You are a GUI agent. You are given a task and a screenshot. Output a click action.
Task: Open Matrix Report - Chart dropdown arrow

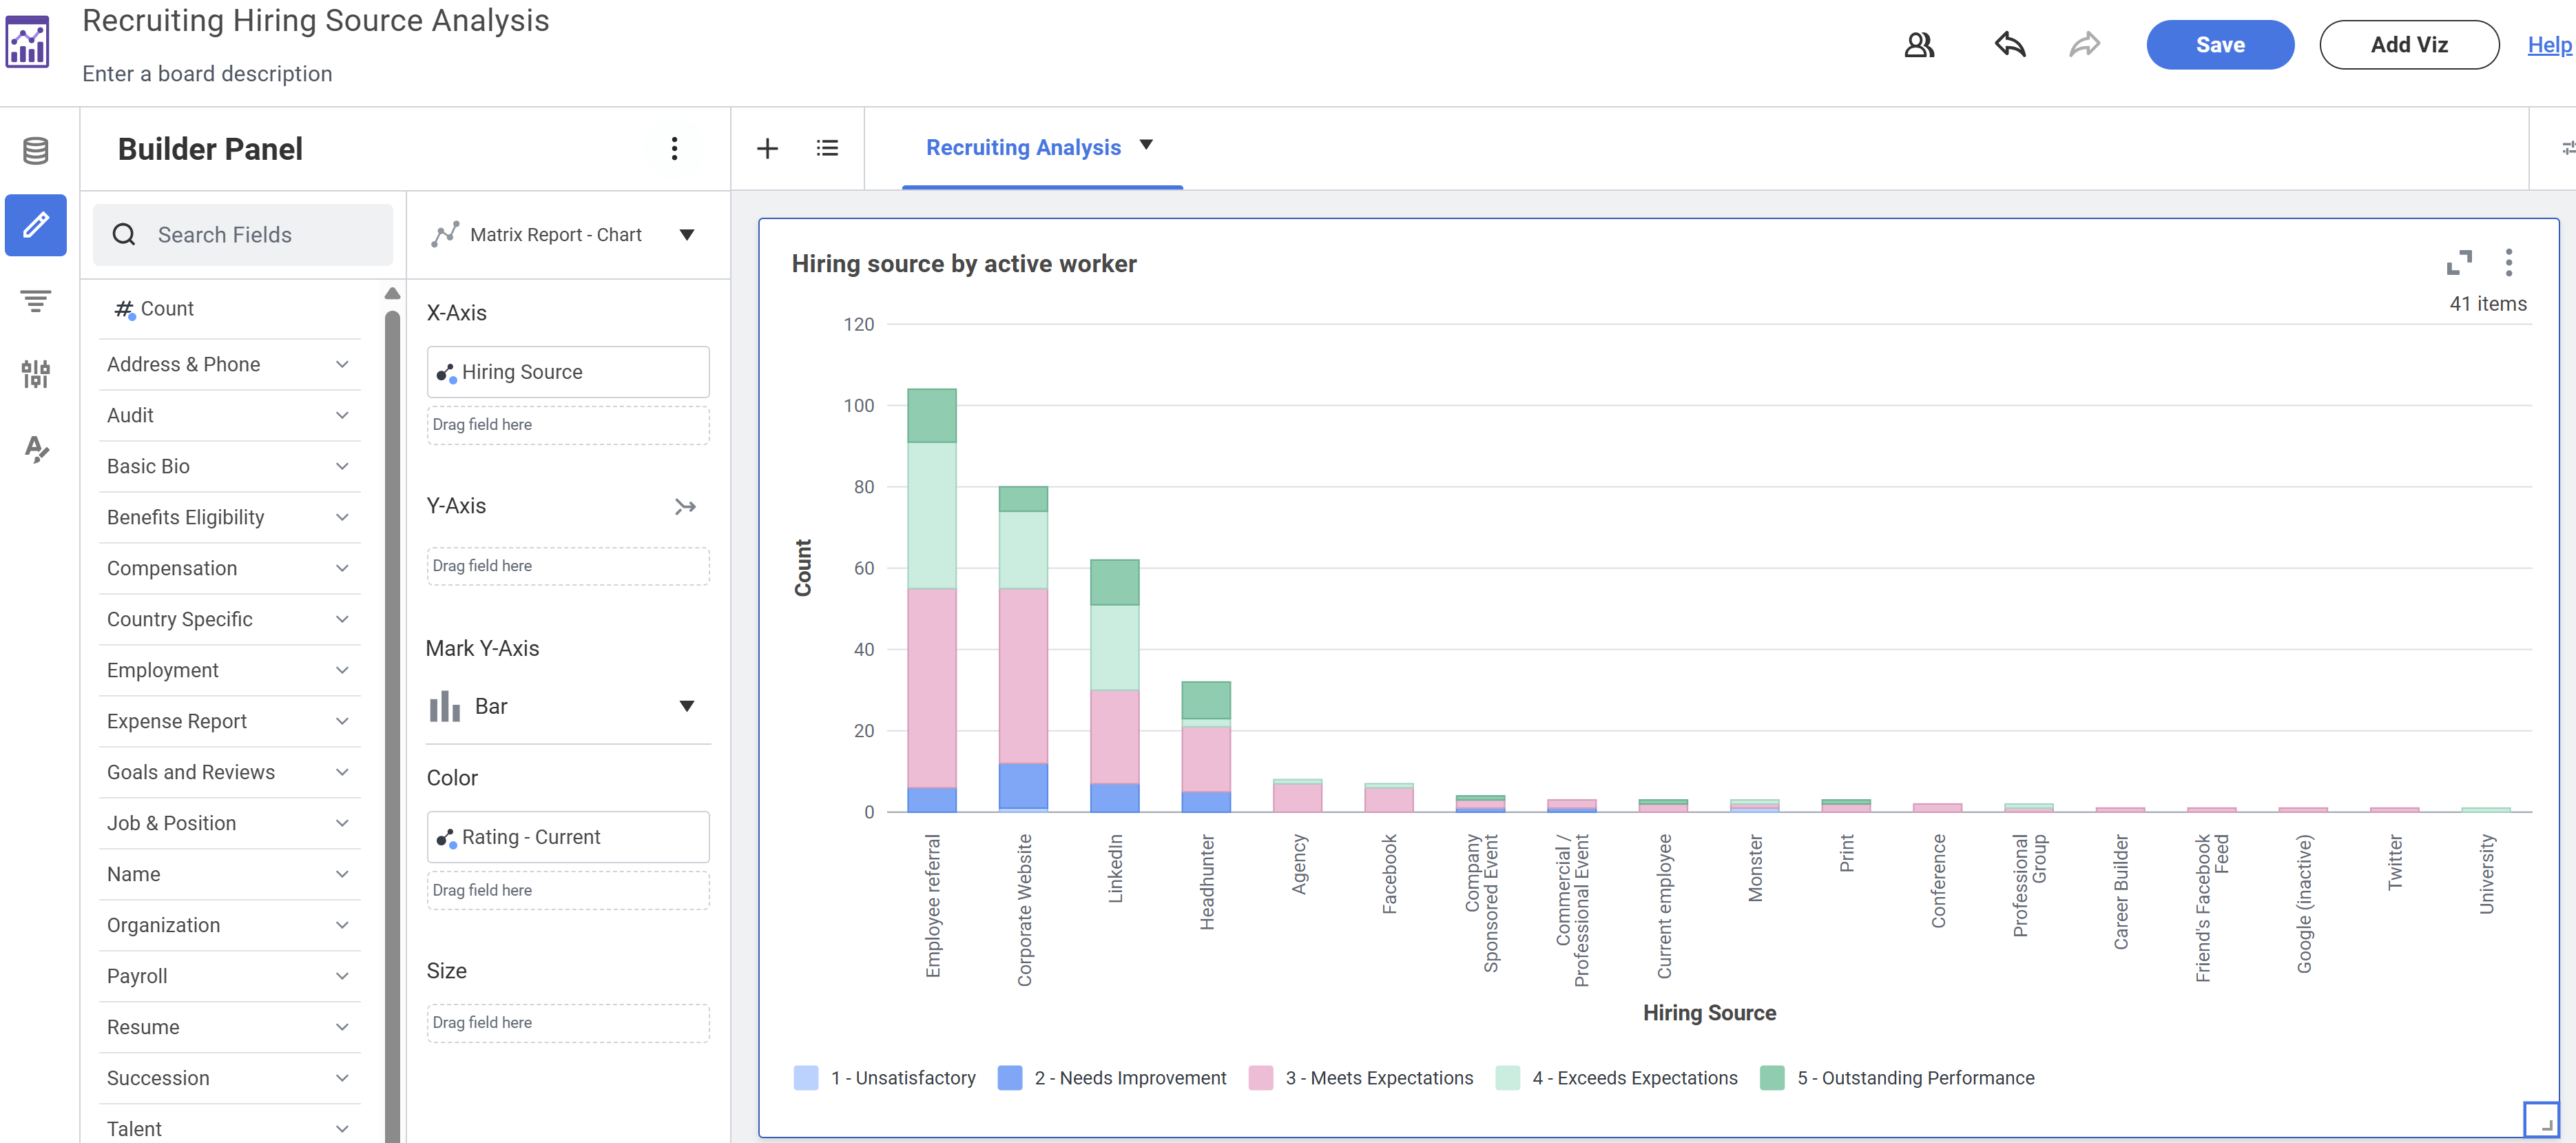coord(687,235)
